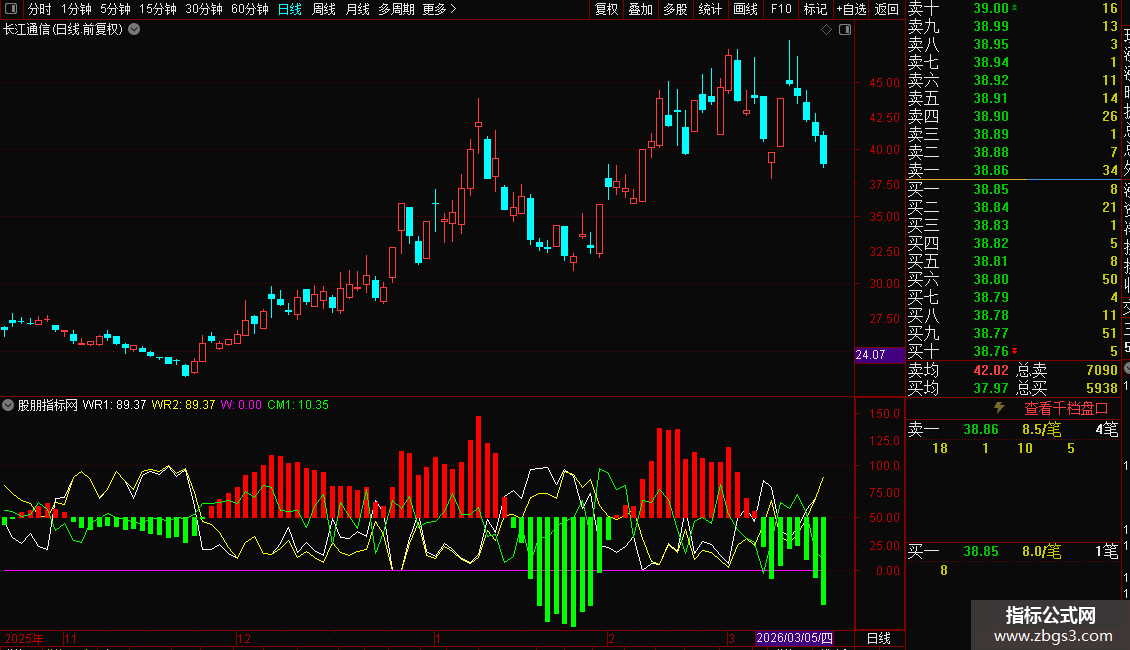Add stock via +自选 button
Screen dimensions: 1130x650
pyautogui.click(x=851, y=9)
